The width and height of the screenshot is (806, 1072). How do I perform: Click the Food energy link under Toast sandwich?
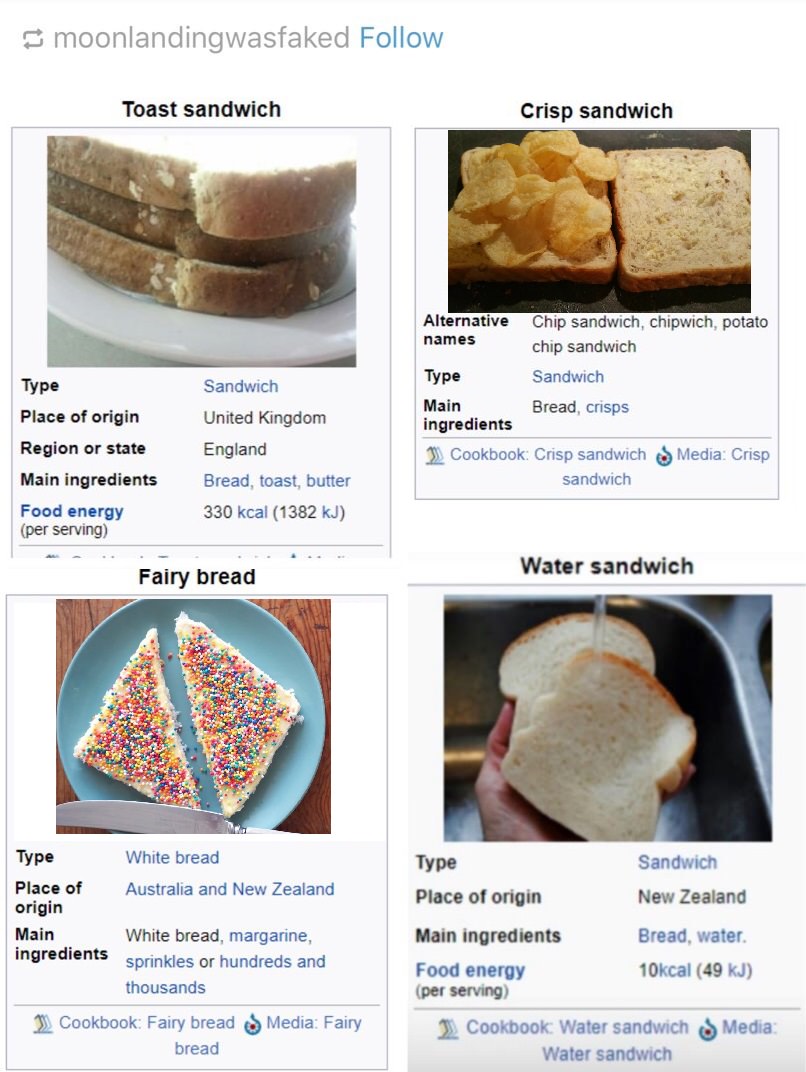point(72,511)
